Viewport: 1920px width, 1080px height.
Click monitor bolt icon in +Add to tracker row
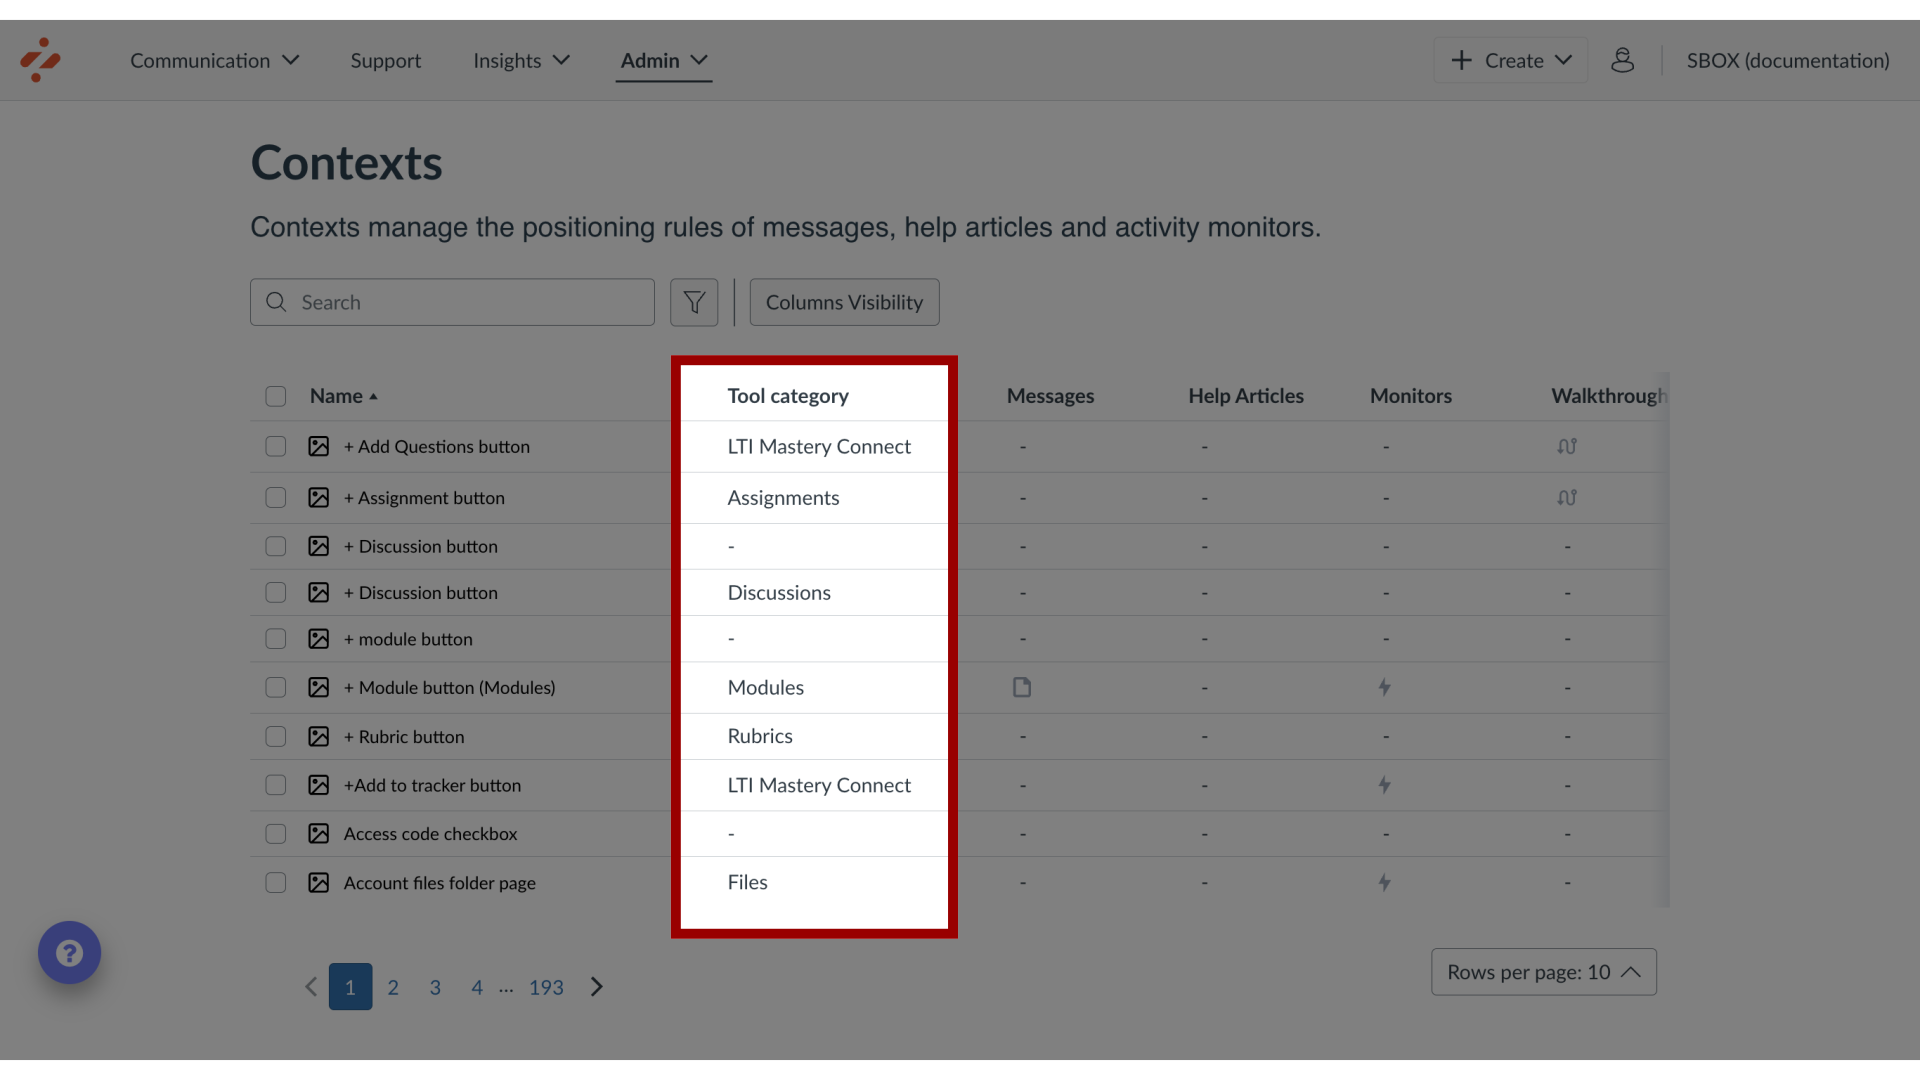pos(1385,785)
